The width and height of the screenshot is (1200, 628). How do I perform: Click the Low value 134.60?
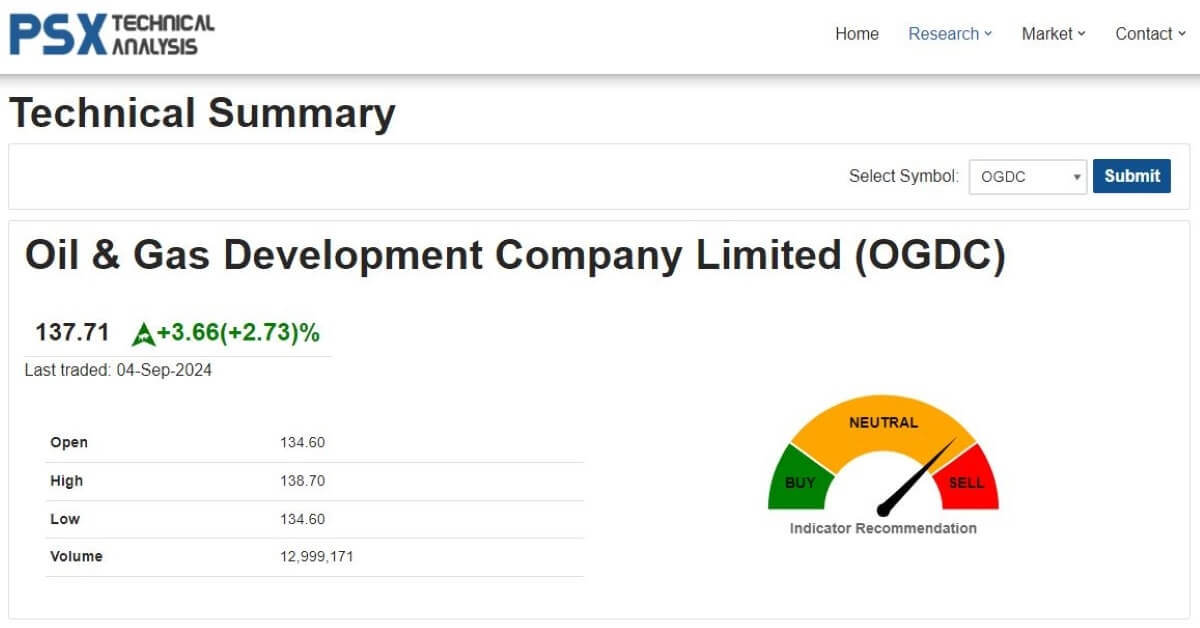point(302,519)
